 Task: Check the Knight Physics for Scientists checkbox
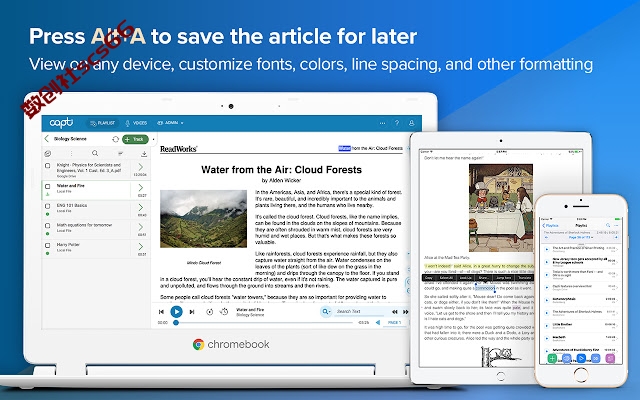(47, 166)
